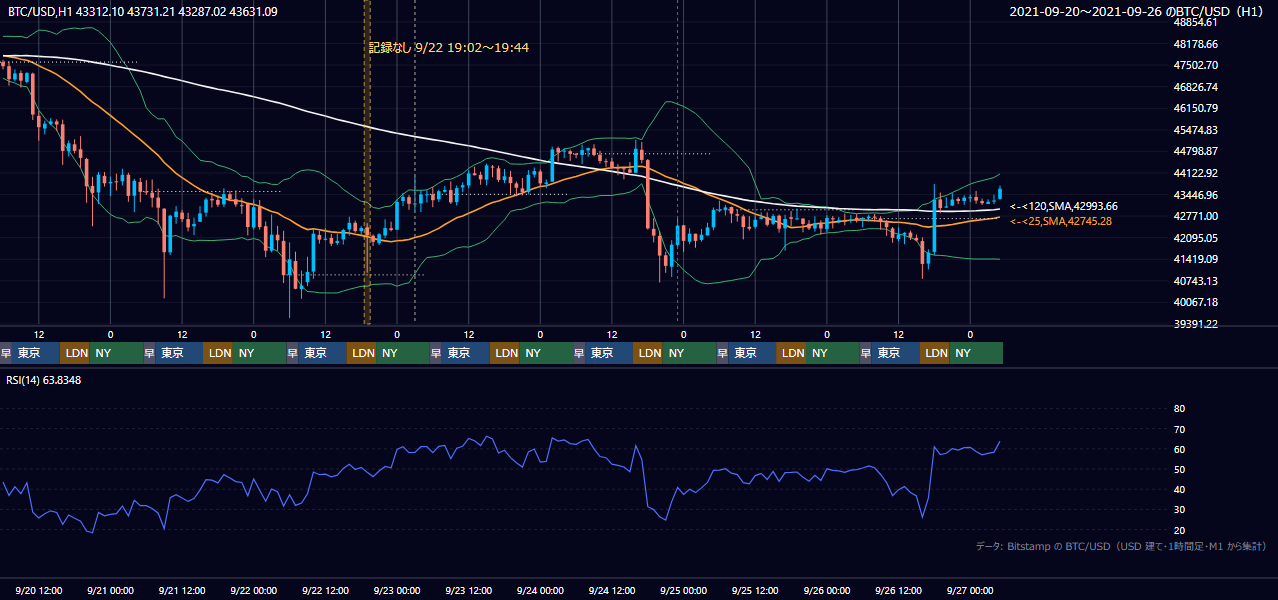Click price axis label 39391.22
Viewport: 1278px width, 600px height.
[1195, 324]
